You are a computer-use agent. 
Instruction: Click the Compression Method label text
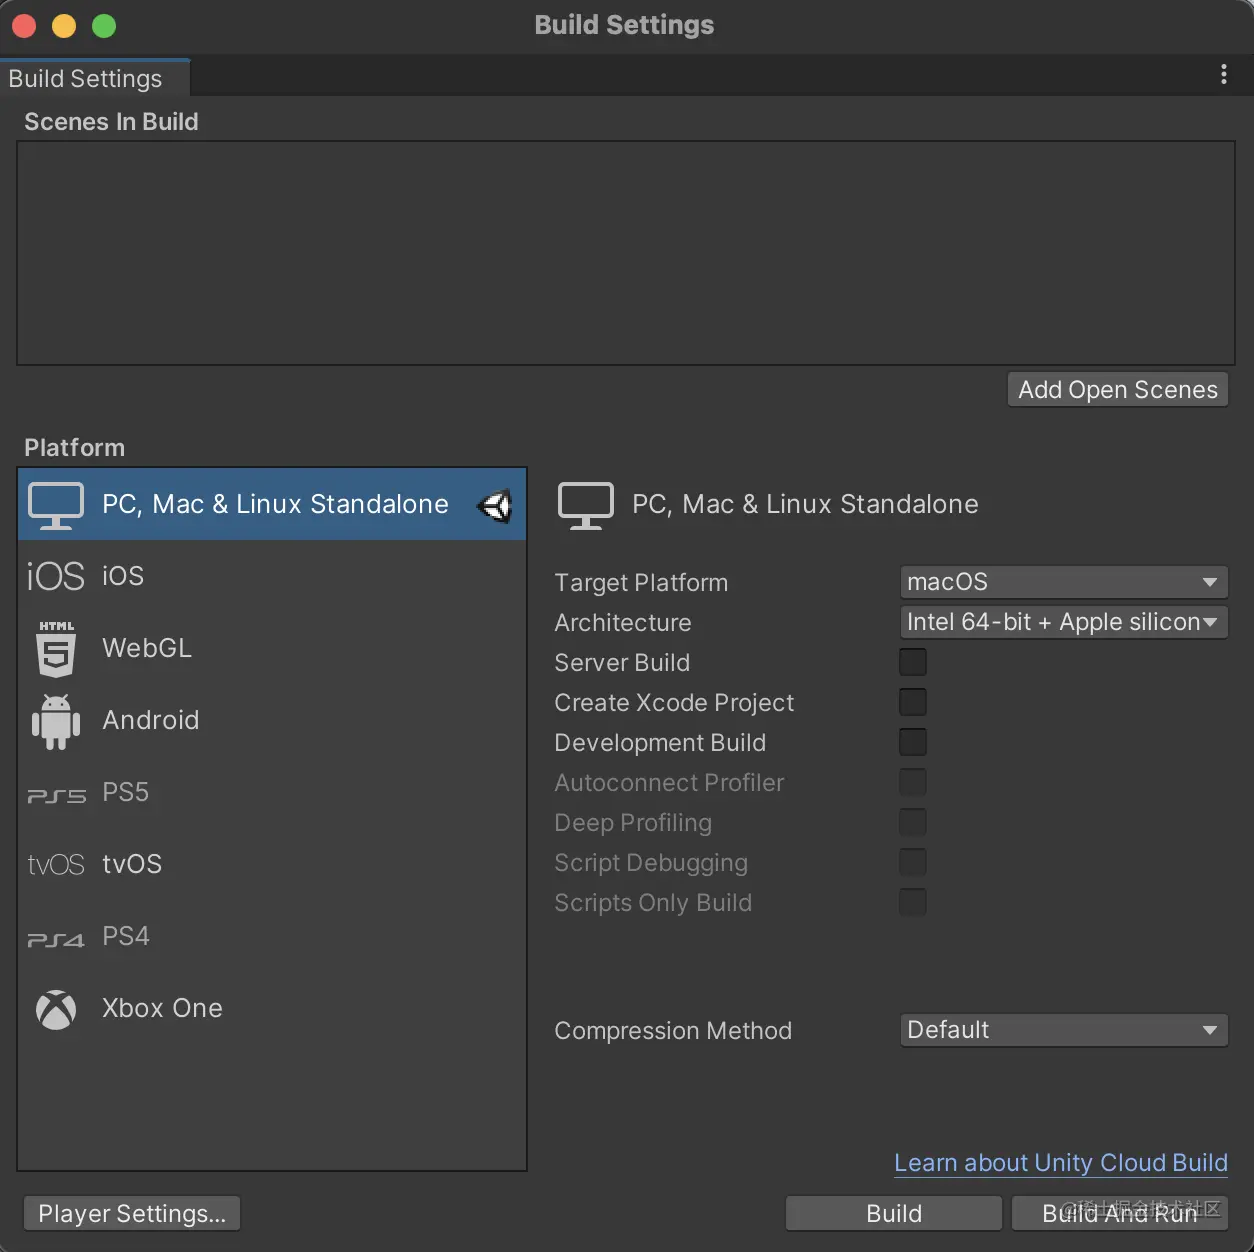673,1031
